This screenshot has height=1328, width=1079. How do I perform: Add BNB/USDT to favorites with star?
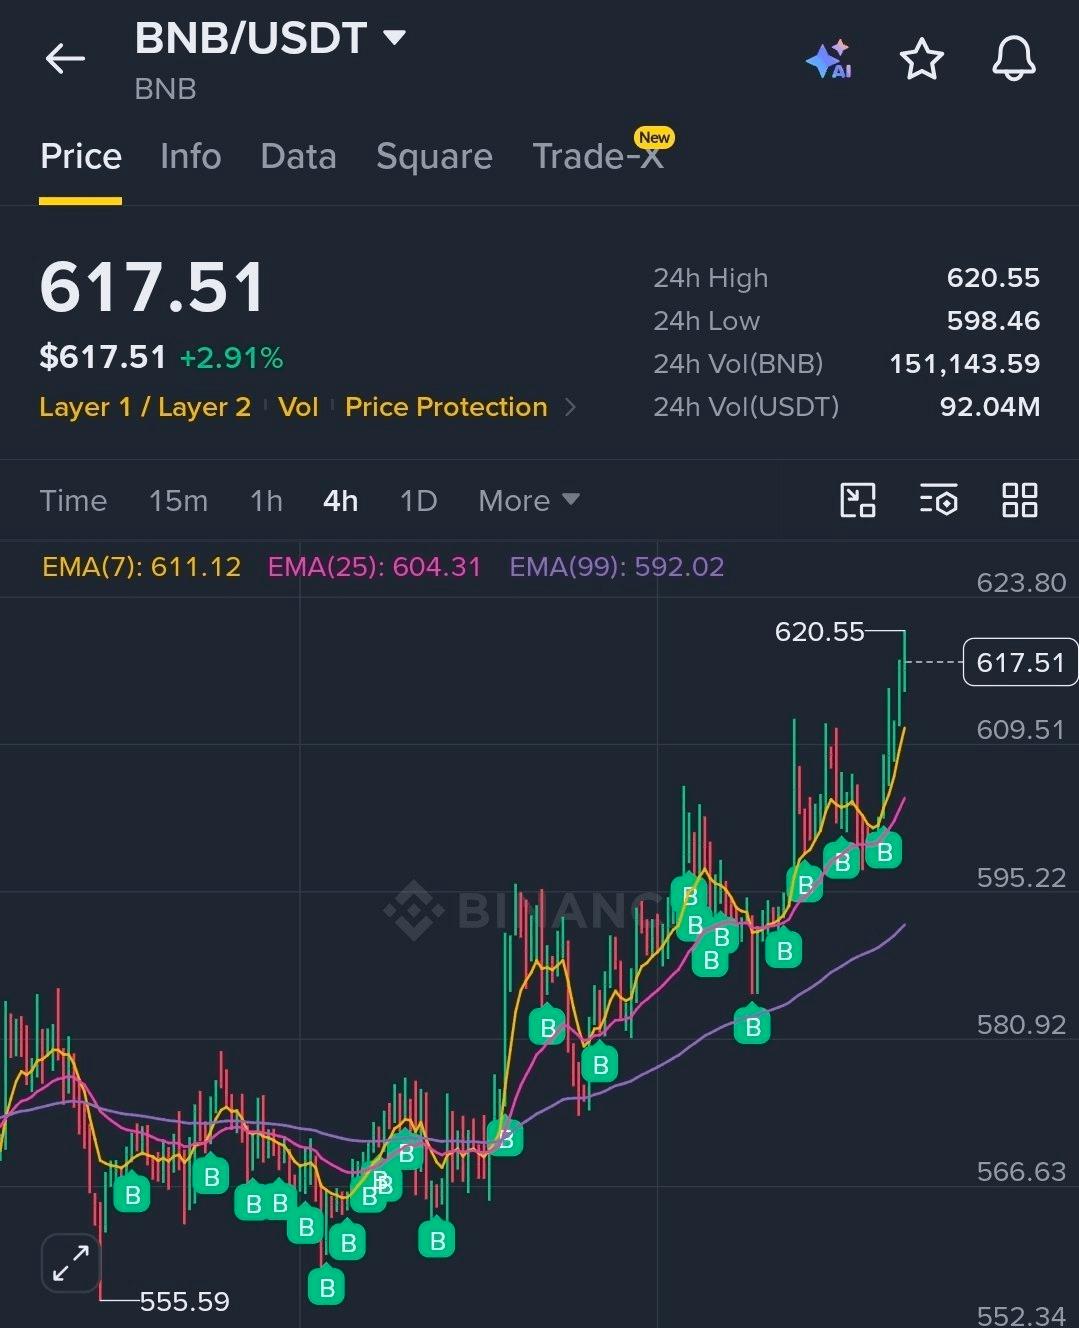[x=921, y=59]
